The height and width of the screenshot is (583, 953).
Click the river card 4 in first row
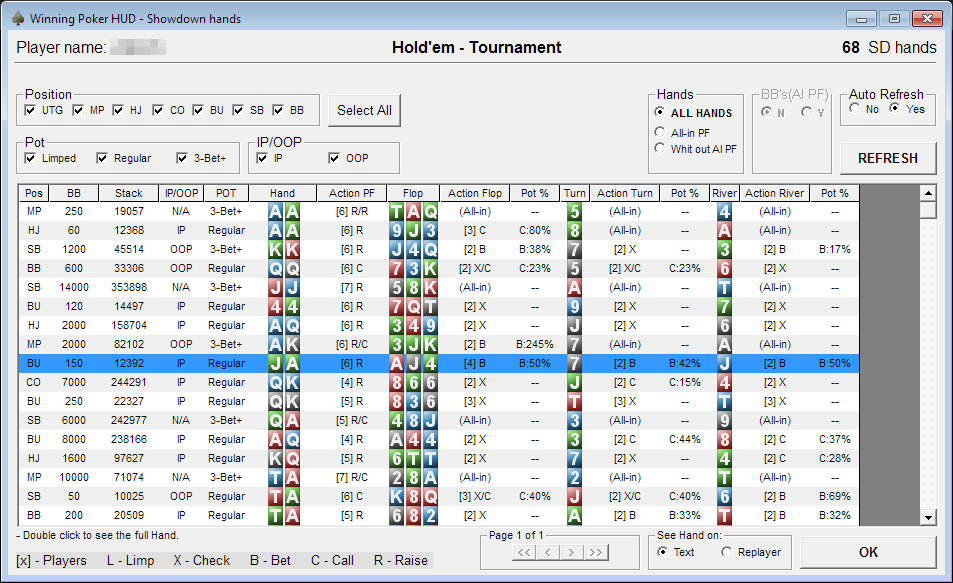pyautogui.click(x=724, y=212)
